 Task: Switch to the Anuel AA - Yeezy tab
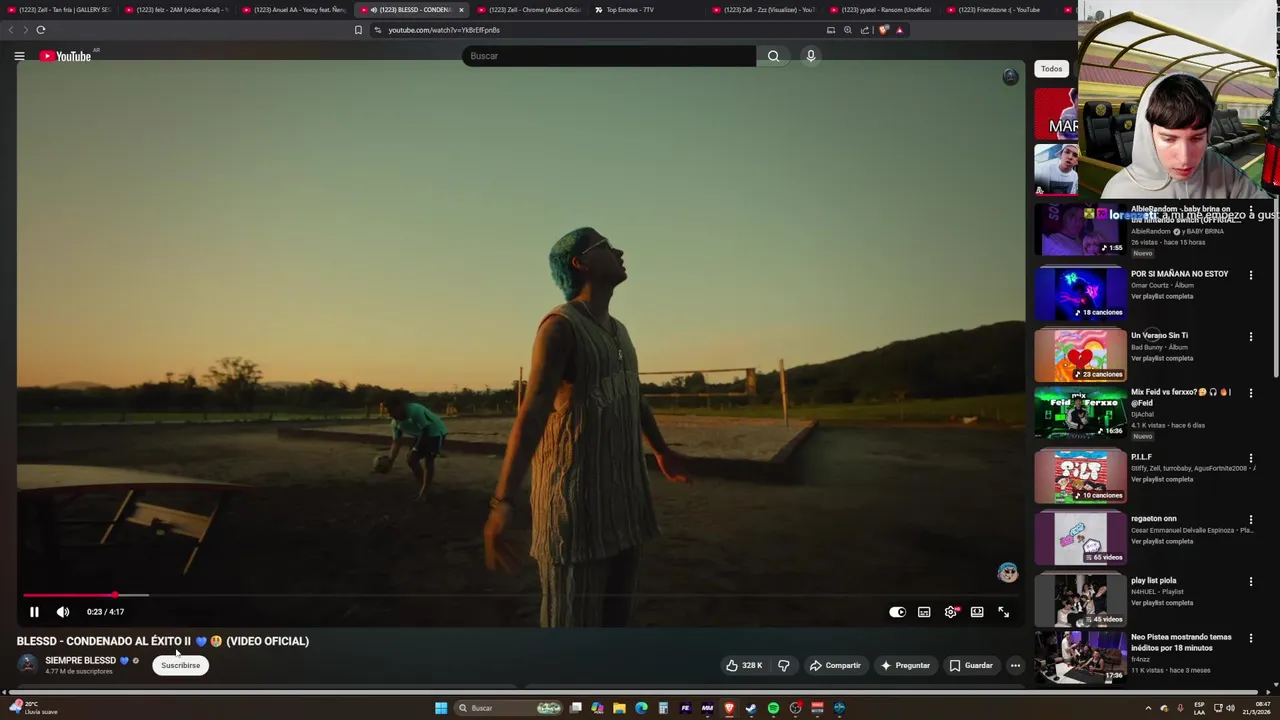294,10
